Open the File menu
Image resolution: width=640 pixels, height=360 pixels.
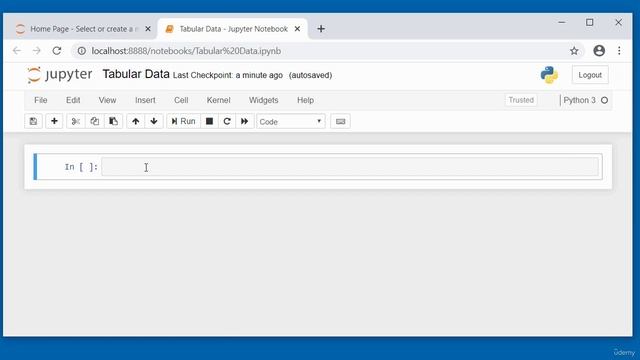[41, 100]
